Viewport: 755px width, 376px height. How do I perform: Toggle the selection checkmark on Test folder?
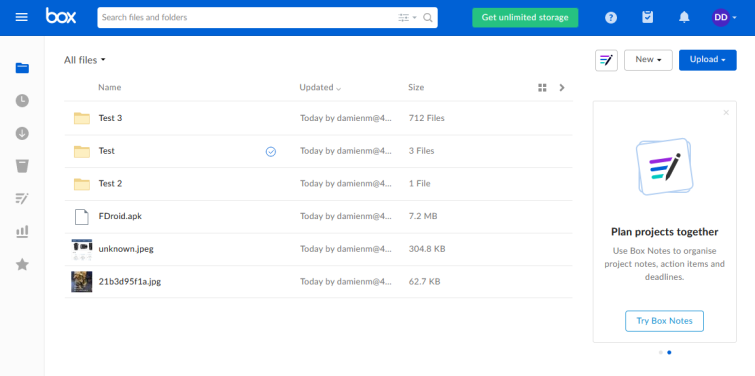(x=271, y=152)
